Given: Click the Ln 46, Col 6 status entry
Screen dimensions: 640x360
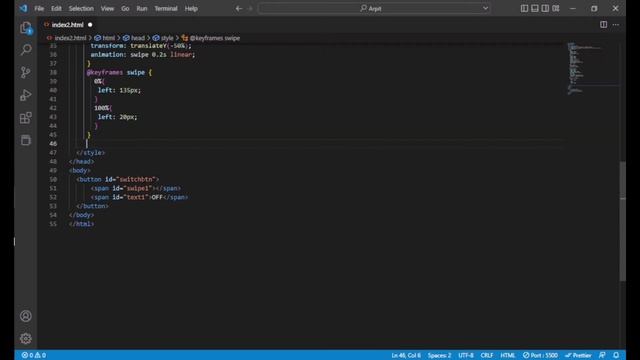Looking at the screenshot, I should click(x=406, y=355).
